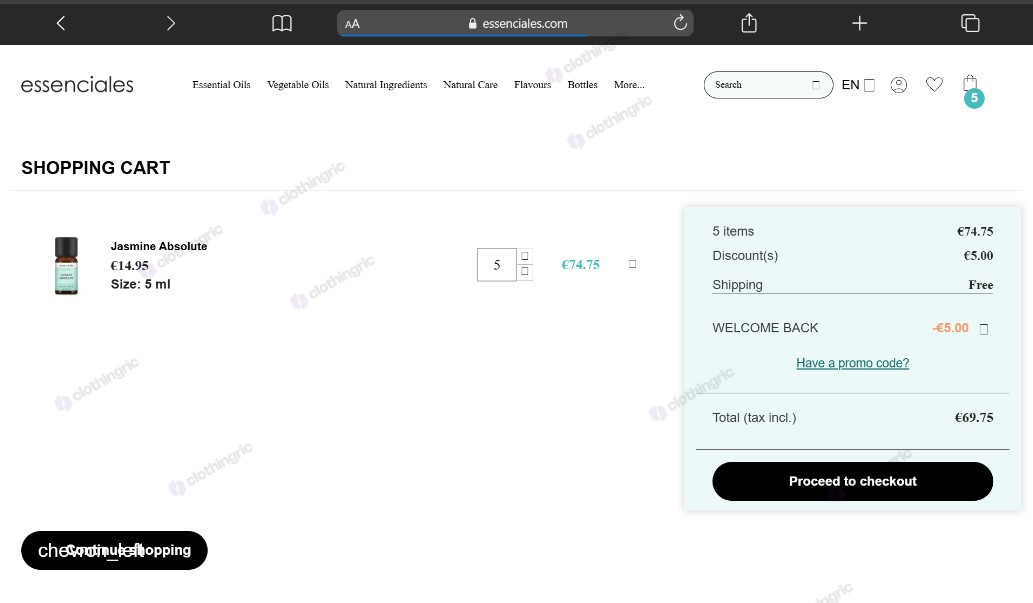Screen dimensions: 1033x603
Task: Open the Essential Oils menu
Action: coord(221,84)
